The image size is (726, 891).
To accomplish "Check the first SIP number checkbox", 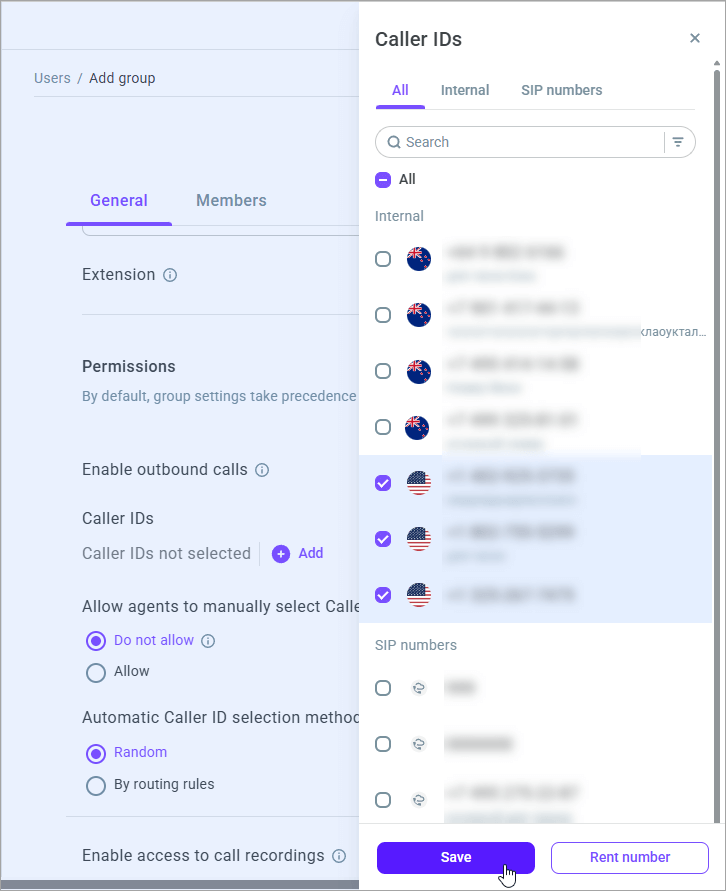I will [x=383, y=688].
